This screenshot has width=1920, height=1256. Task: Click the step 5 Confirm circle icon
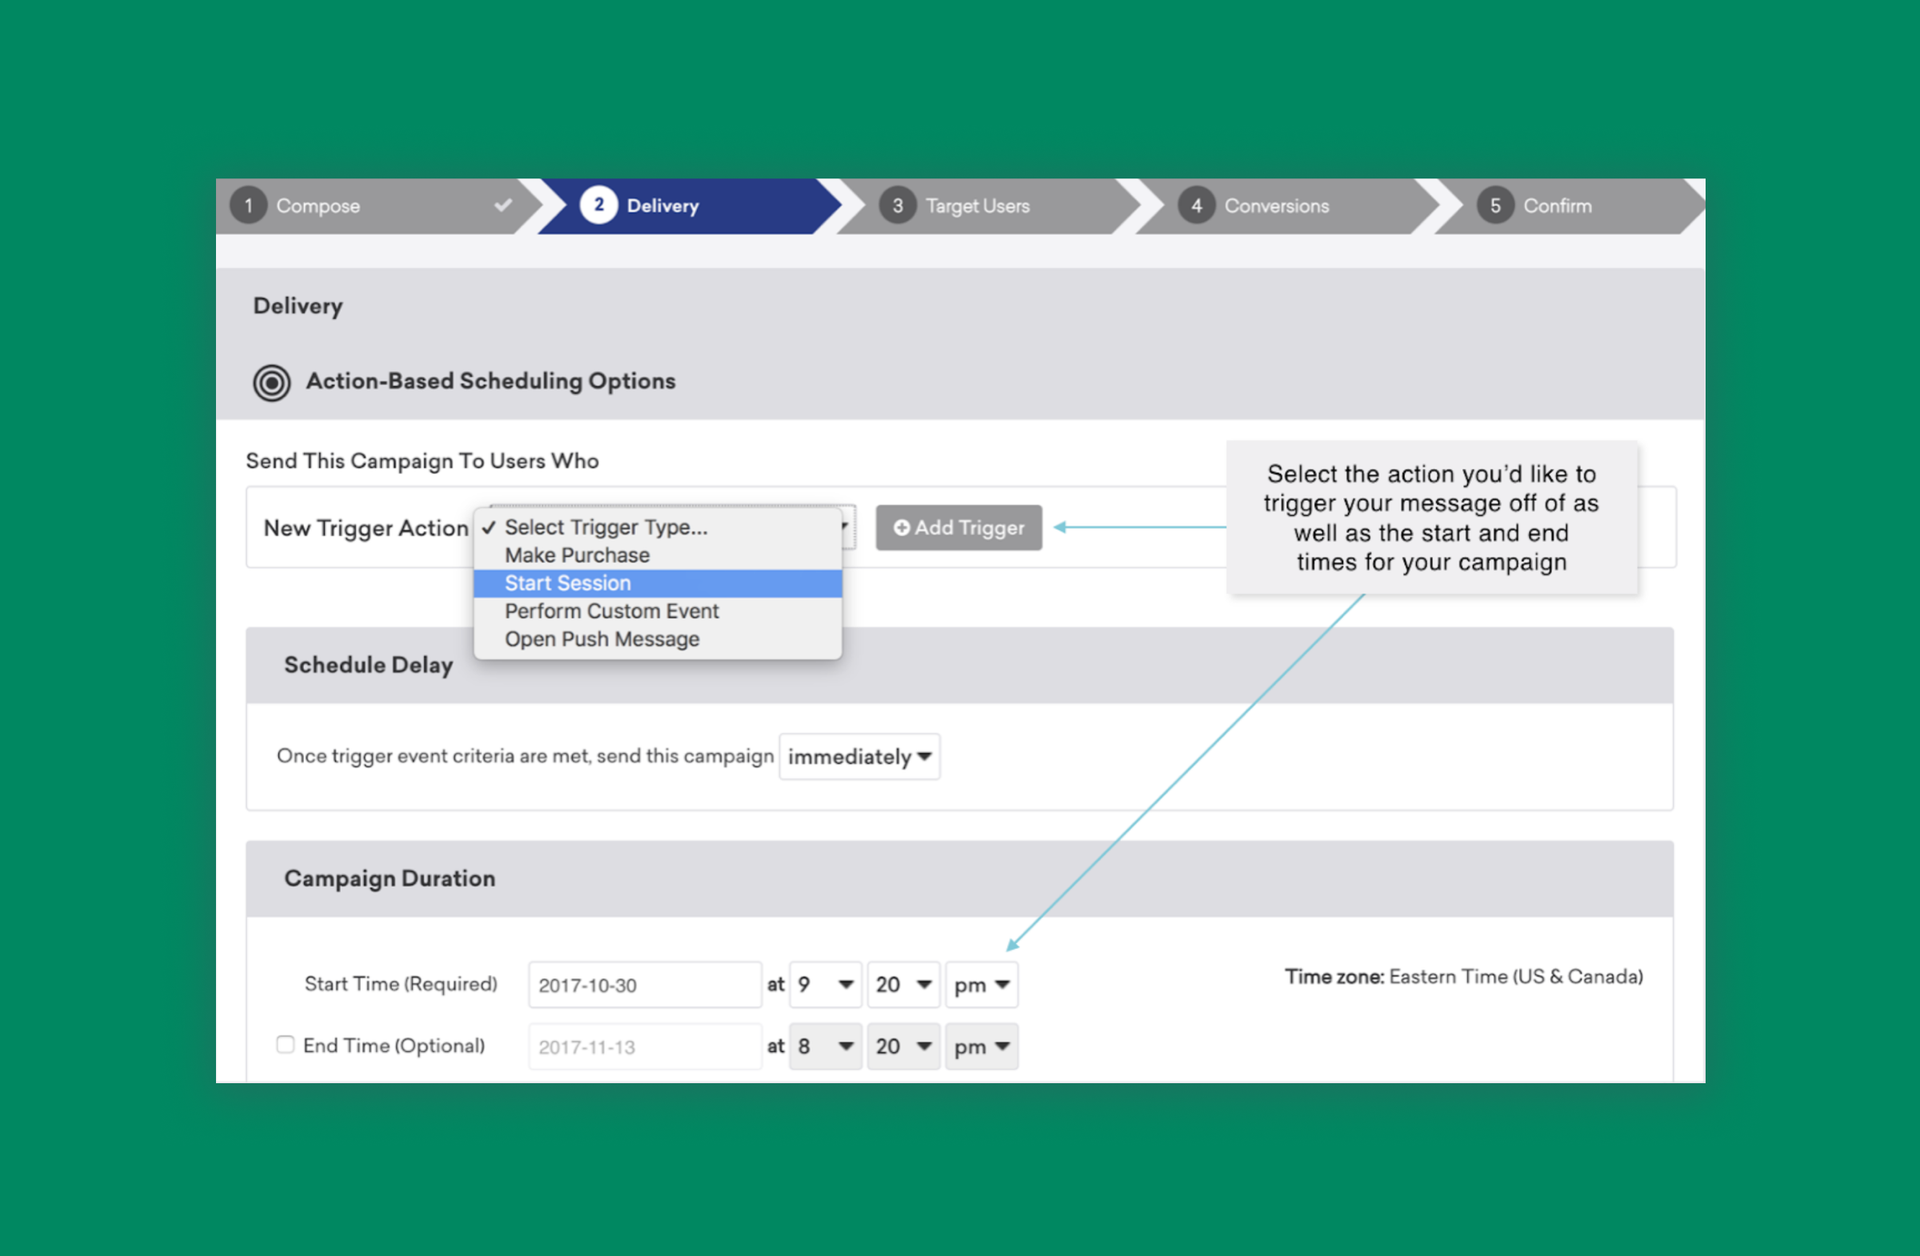1495,205
